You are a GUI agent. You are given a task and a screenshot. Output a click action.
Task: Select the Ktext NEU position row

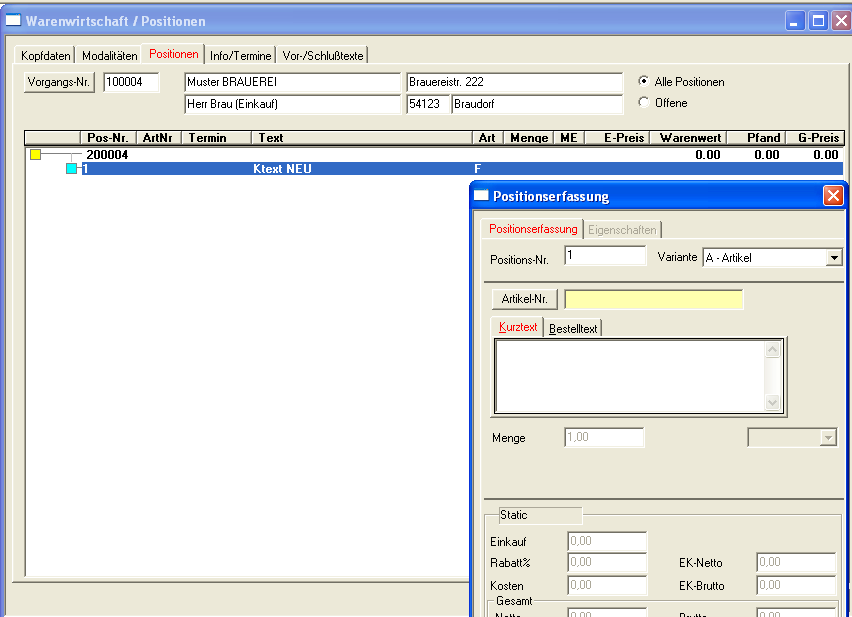[282, 169]
